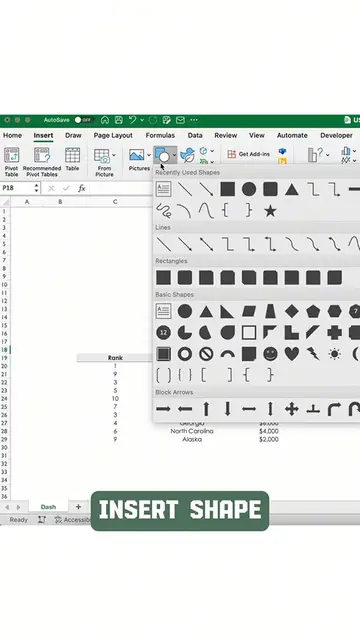Select the Pie shape in Basic Shapes
The image size is (360, 640).
184,333
